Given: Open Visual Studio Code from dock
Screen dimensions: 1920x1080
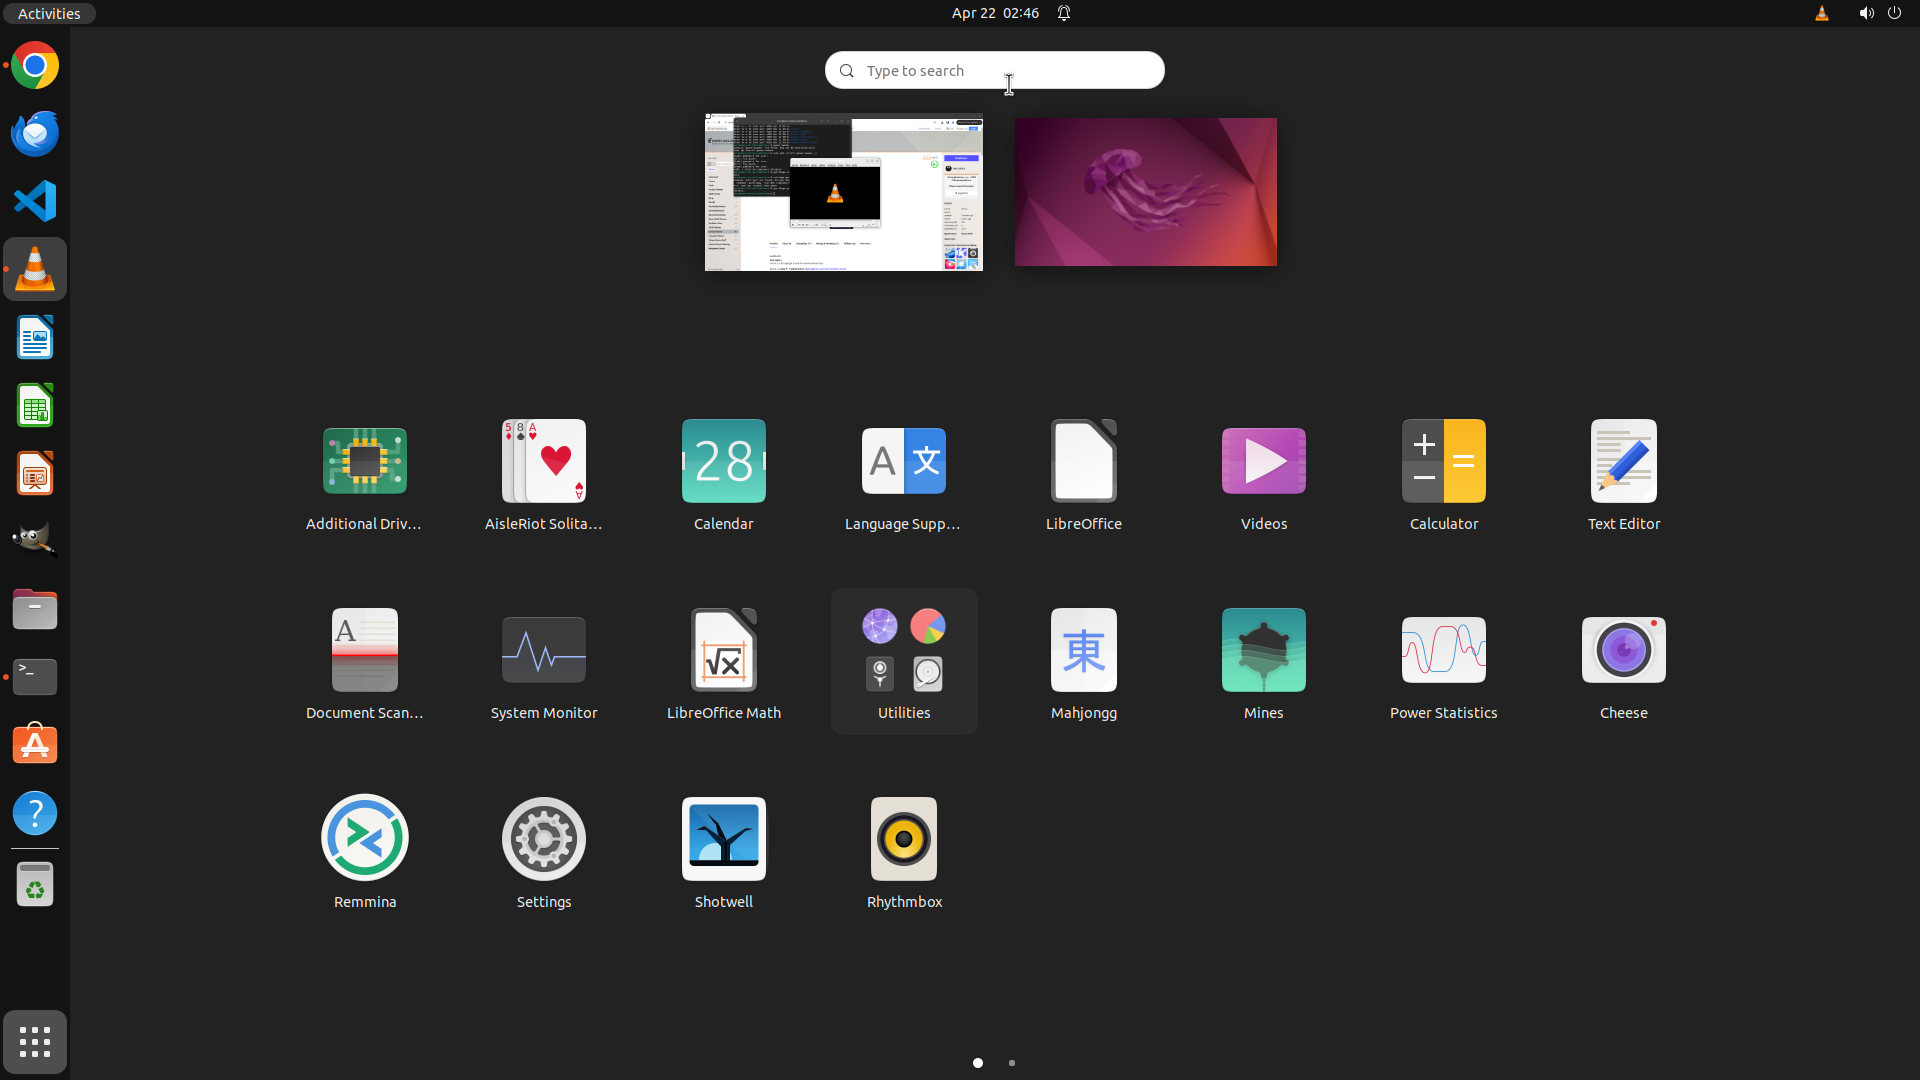Looking at the screenshot, I should (x=35, y=201).
